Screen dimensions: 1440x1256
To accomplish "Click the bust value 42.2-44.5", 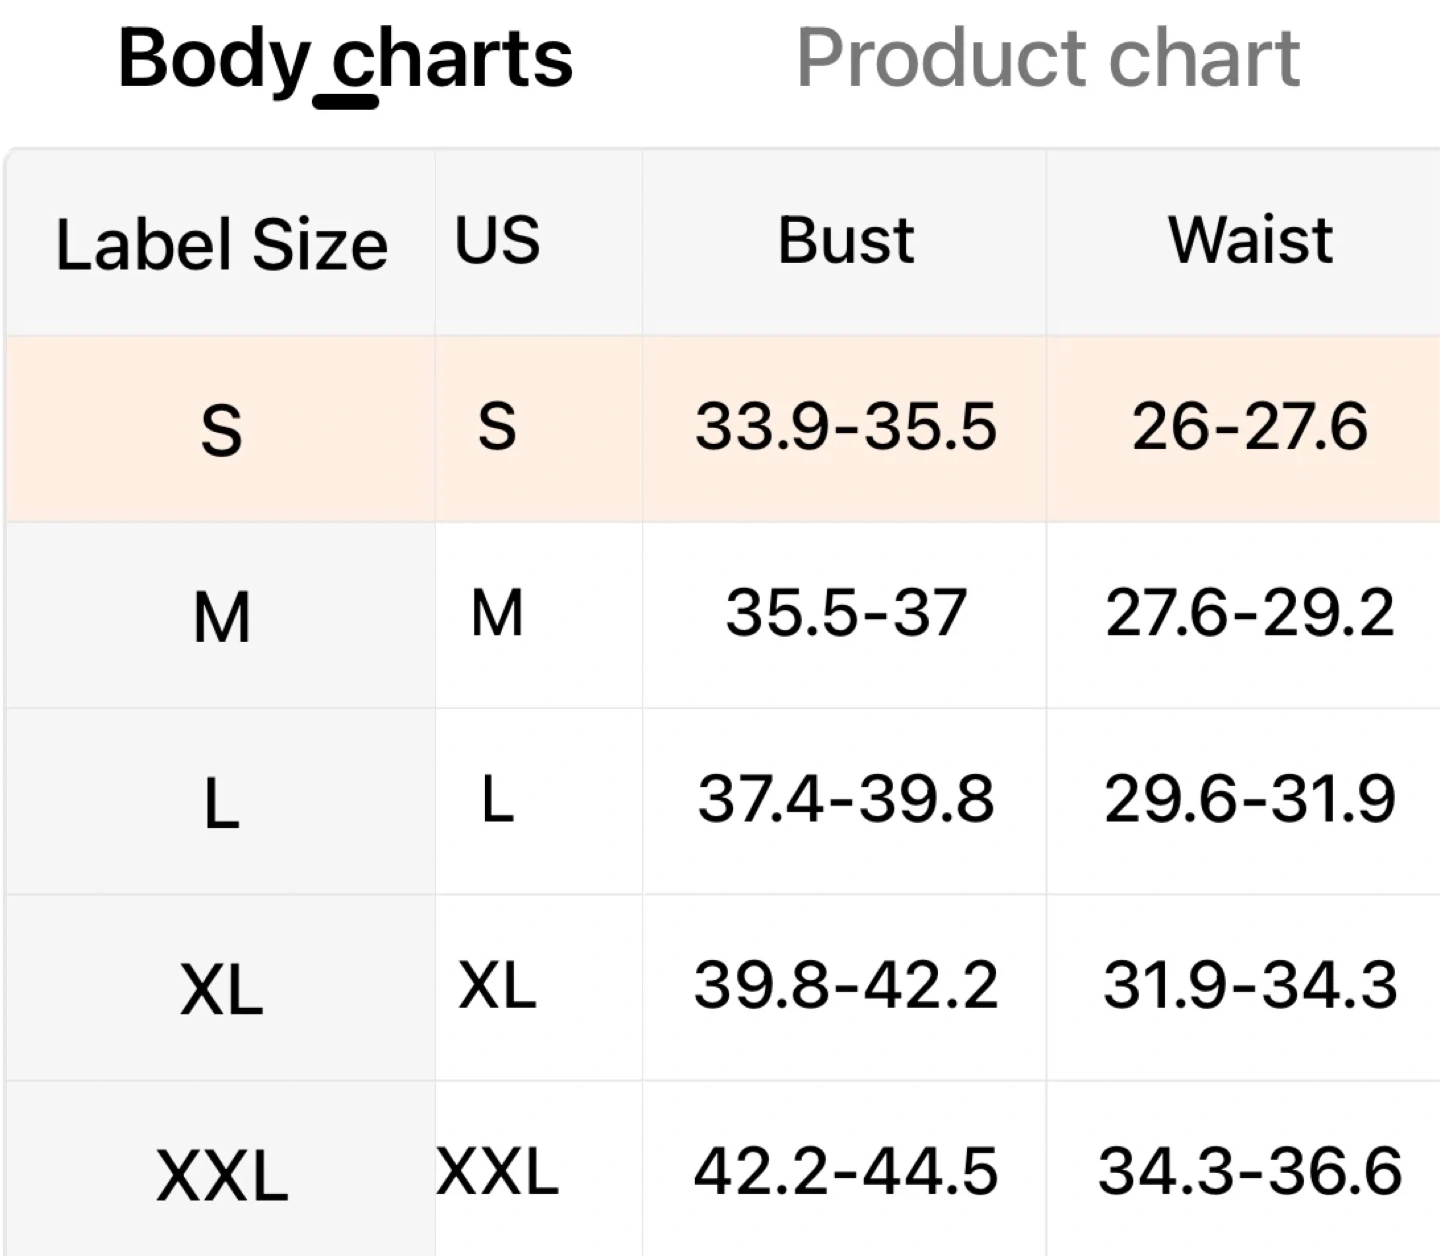I will coord(845,1171).
